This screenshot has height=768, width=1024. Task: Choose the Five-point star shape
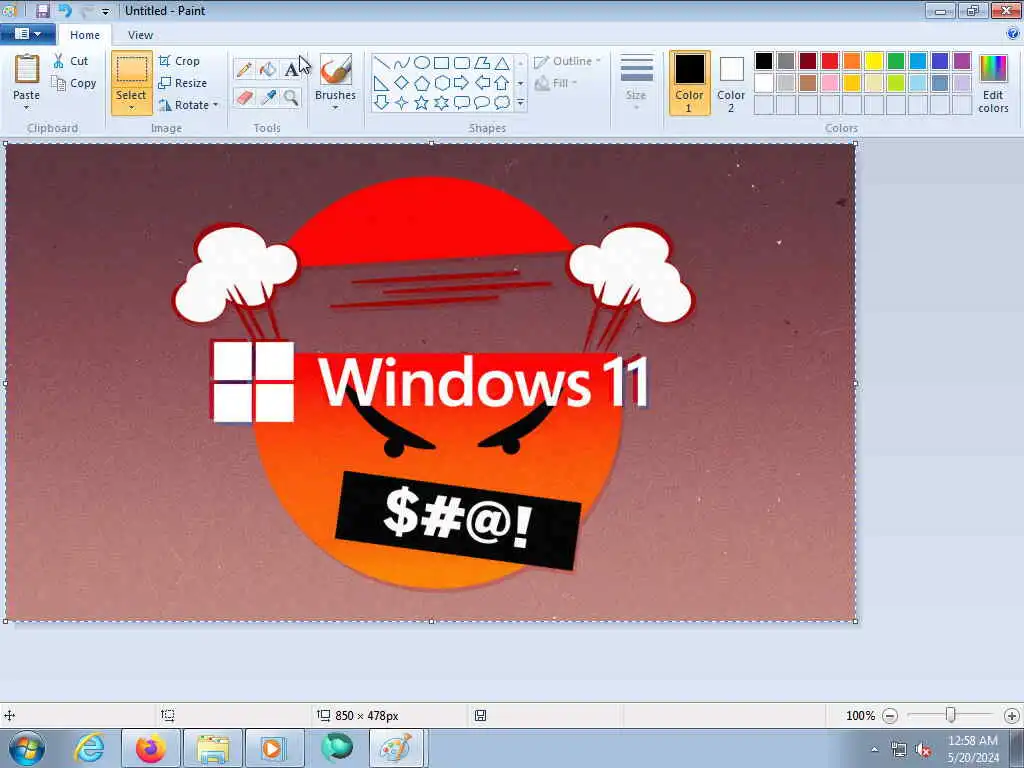(x=422, y=103)
